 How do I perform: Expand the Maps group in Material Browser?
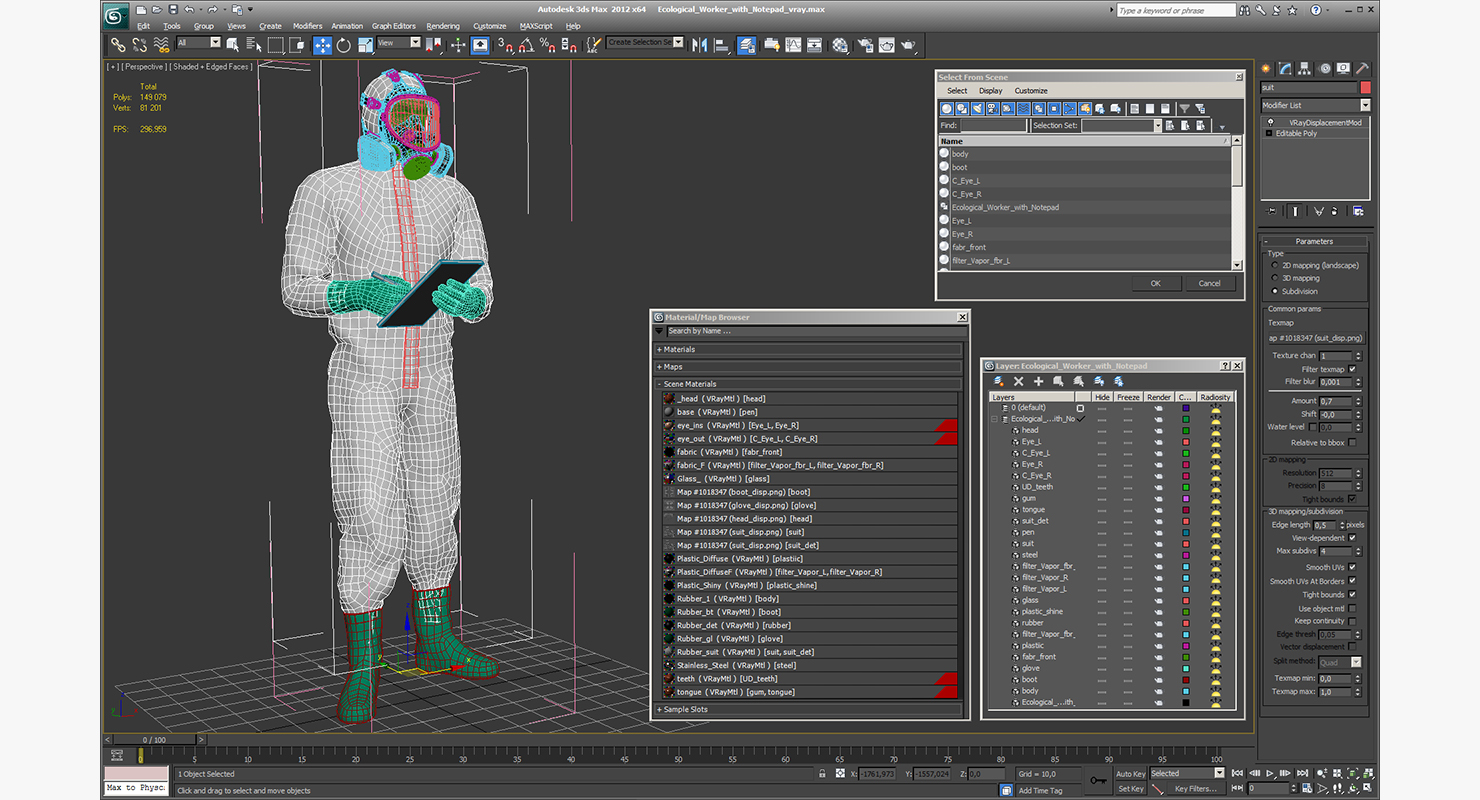(x=809, y=367)
